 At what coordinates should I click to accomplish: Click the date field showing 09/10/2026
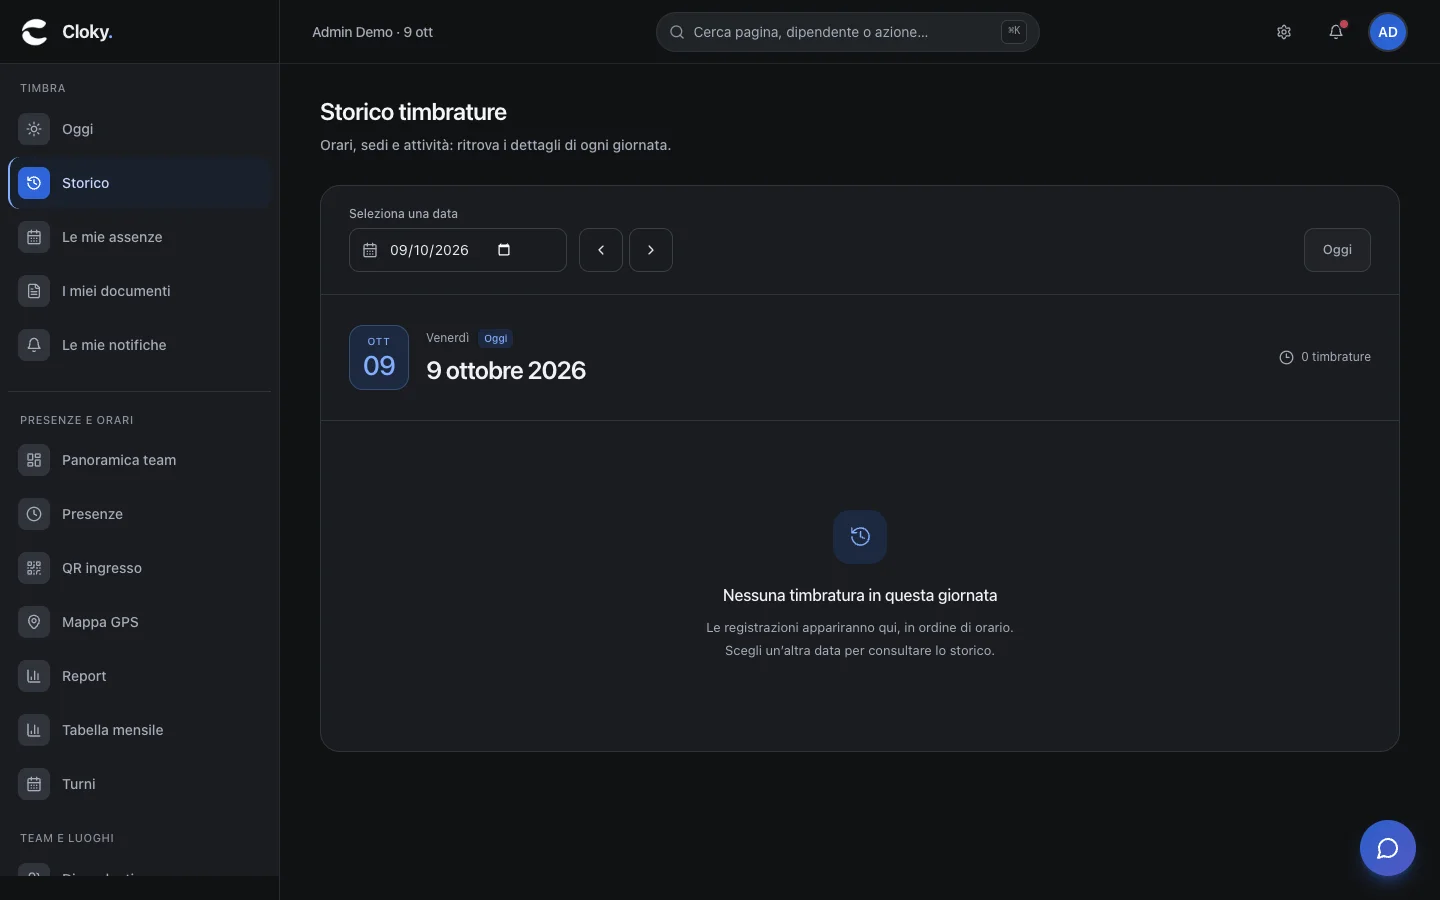coord(458,250)
